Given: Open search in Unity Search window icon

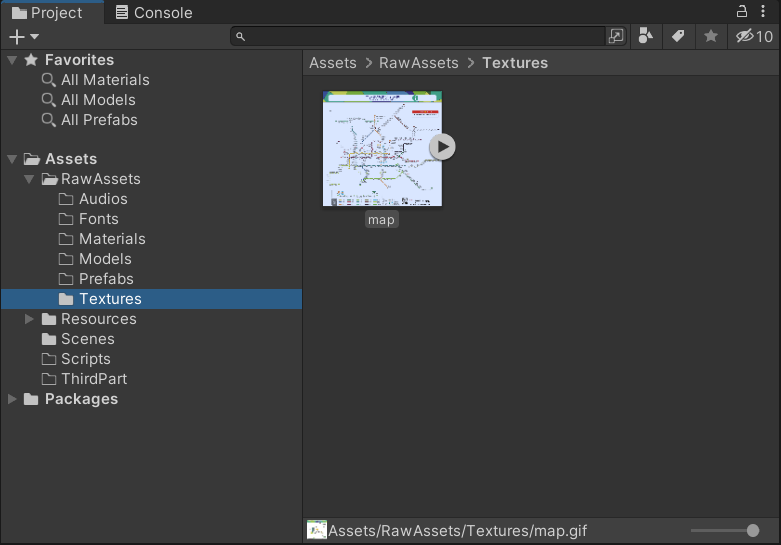Looking at the screenshot, I should coord(616,36).
